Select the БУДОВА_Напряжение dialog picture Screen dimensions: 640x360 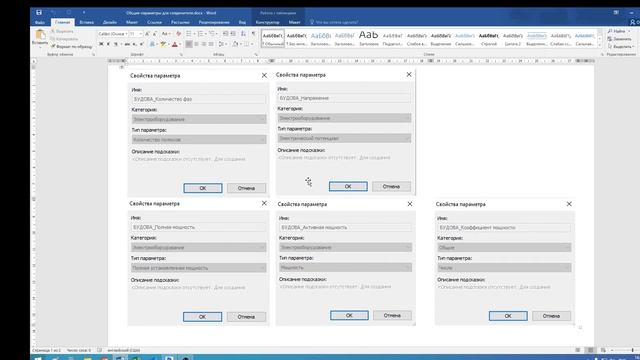point(346,132)
